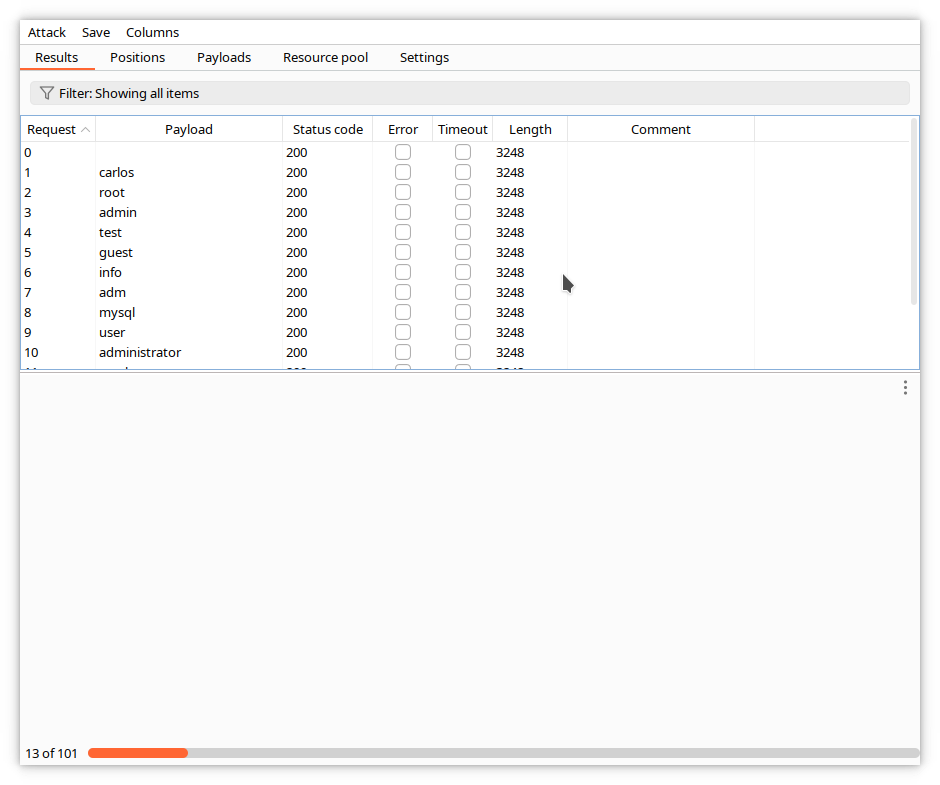This screenshot has width=940, height=785.
Task: Toggle Error checkbox for carlos row
Action: 403,172
